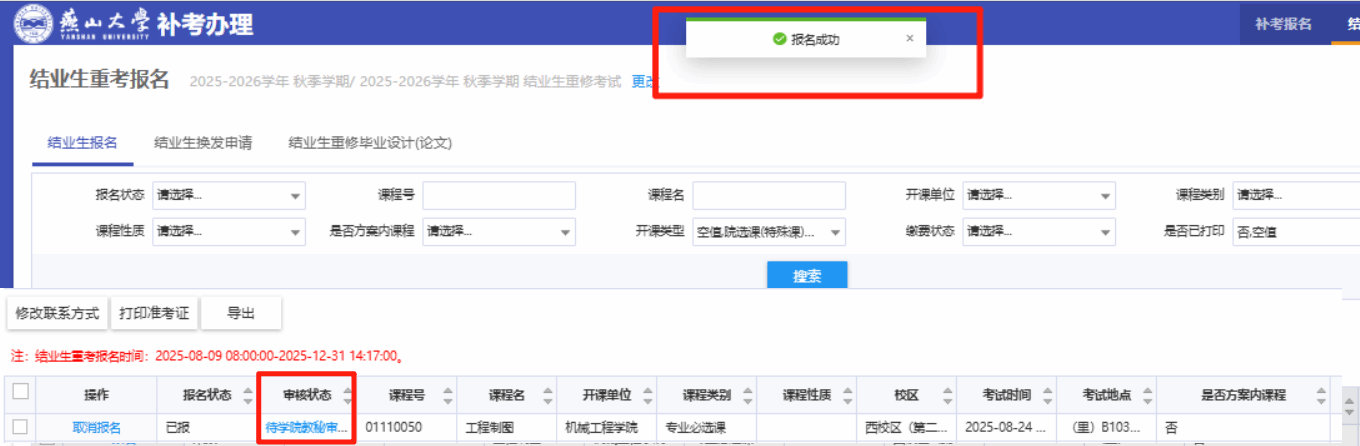The width and height of the screenshot is (1360, 446).
Task: Click the 打印准考证 button
Action: (x=154, y=314)
